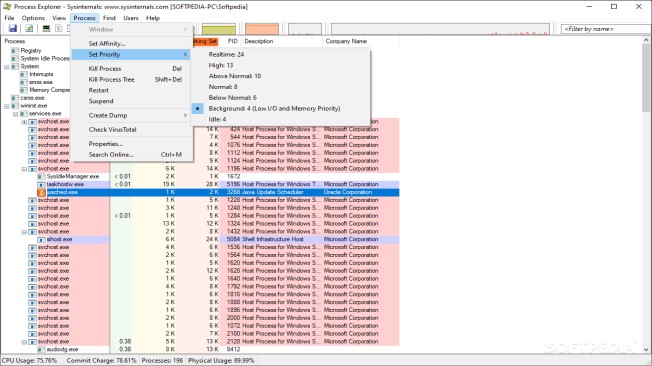Choose the Realtime: 24 priority
Image resolution: width=652 pixels, height=366 pixels.
pyautogui.click(x=226, y=54)
